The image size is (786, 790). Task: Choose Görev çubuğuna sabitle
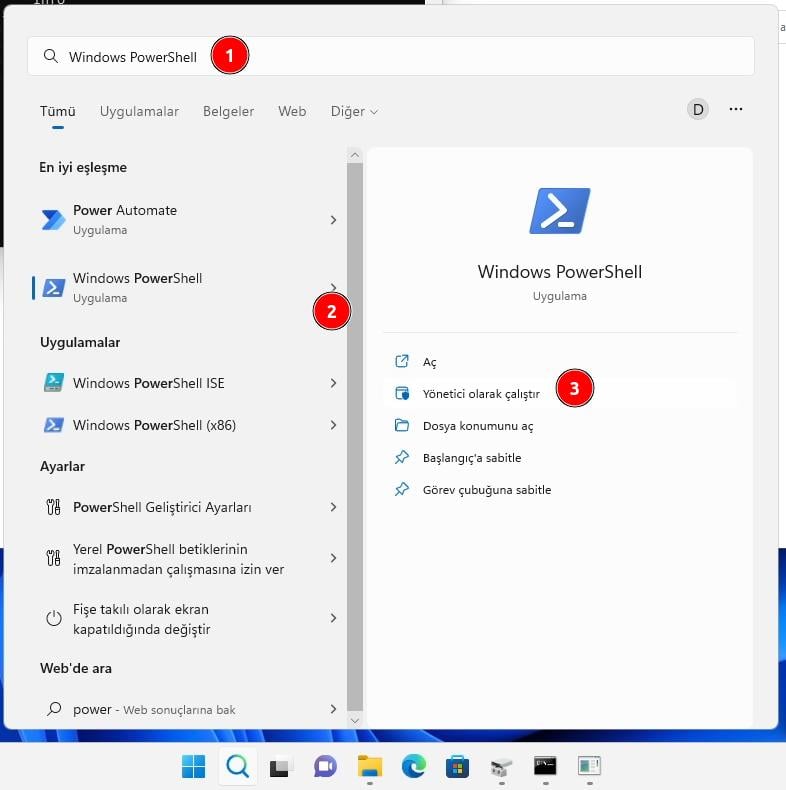[x=487, y=490]
